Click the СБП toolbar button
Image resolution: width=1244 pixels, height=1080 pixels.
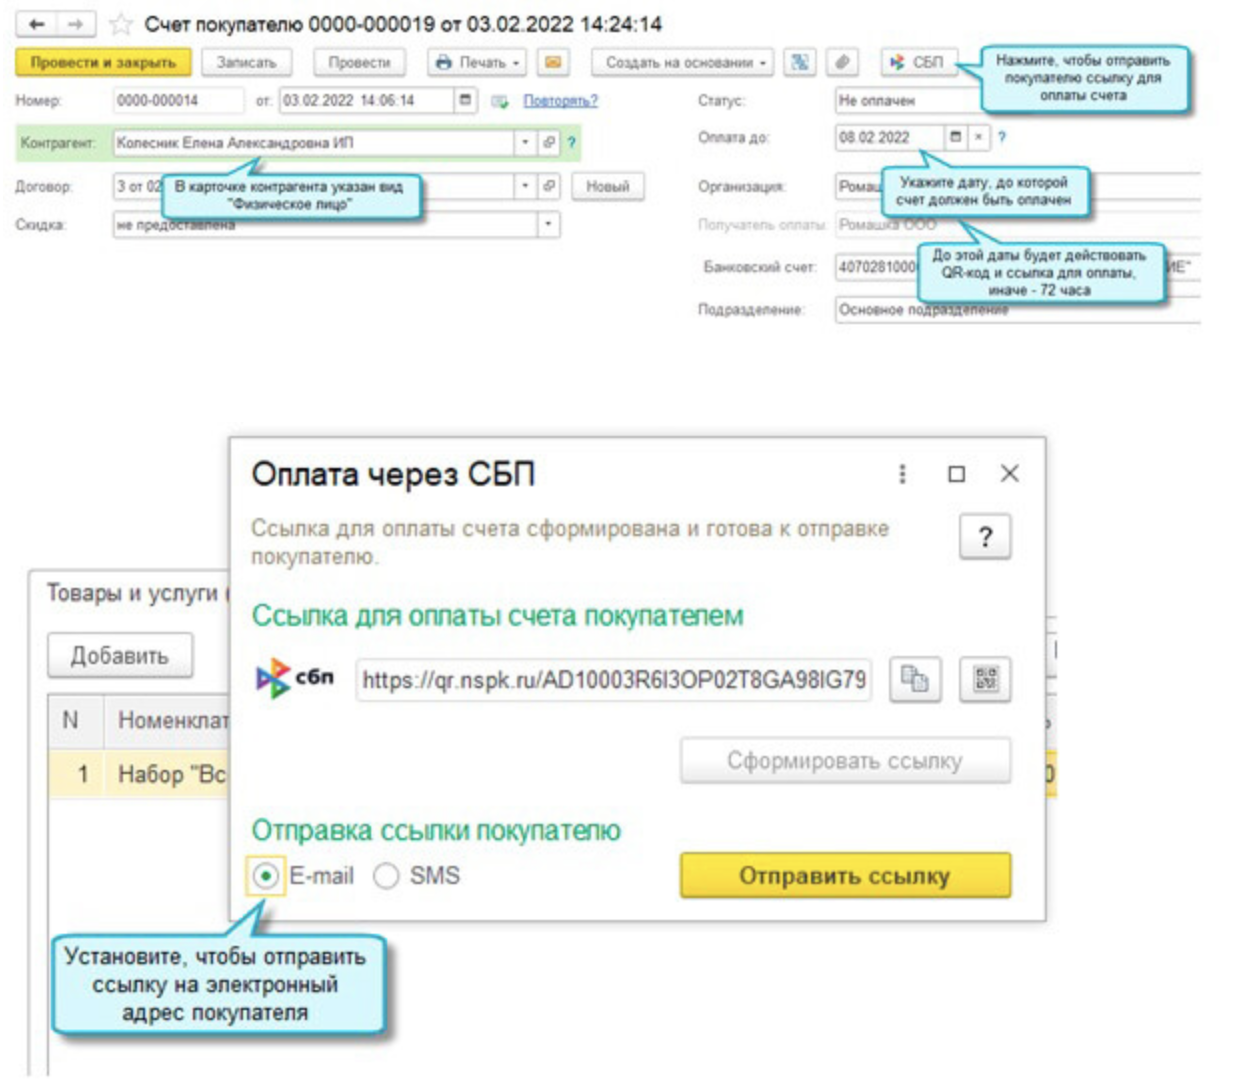(x=918, y=62)
